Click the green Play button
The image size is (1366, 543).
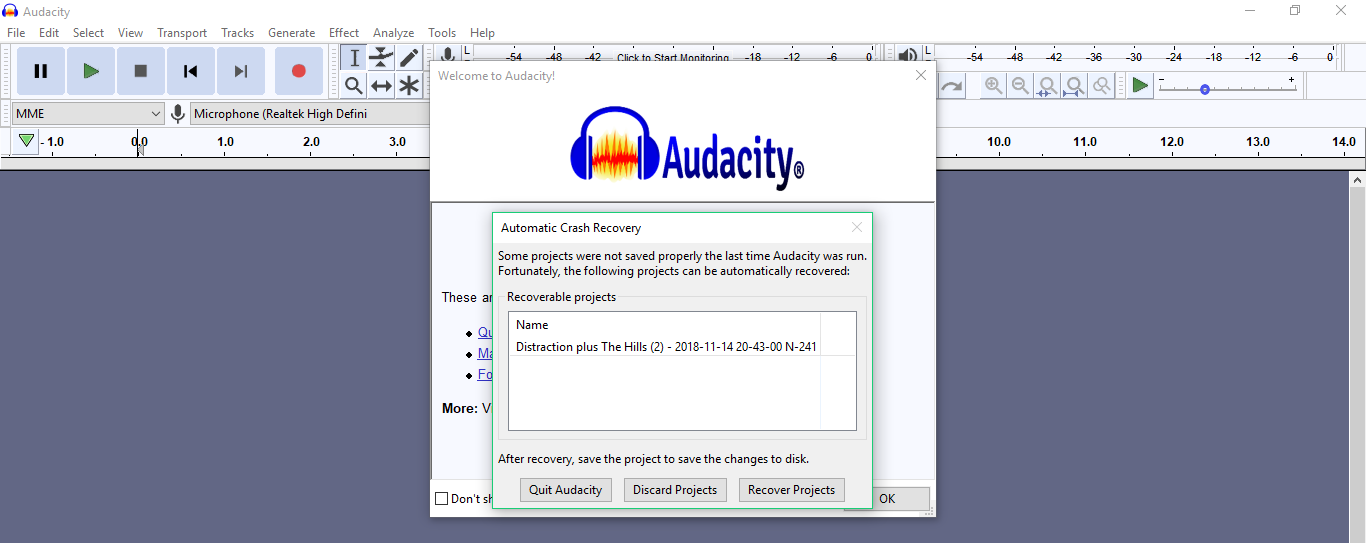click(91, 71)
